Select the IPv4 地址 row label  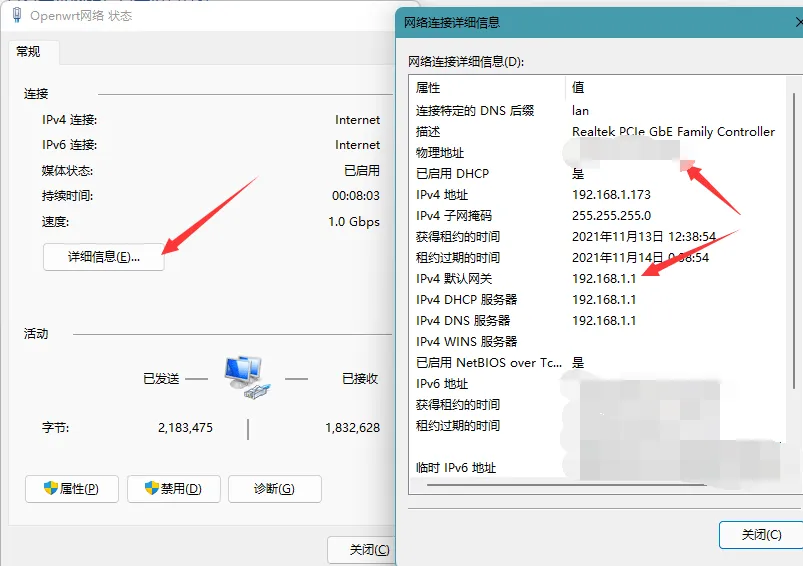[442, 195]
